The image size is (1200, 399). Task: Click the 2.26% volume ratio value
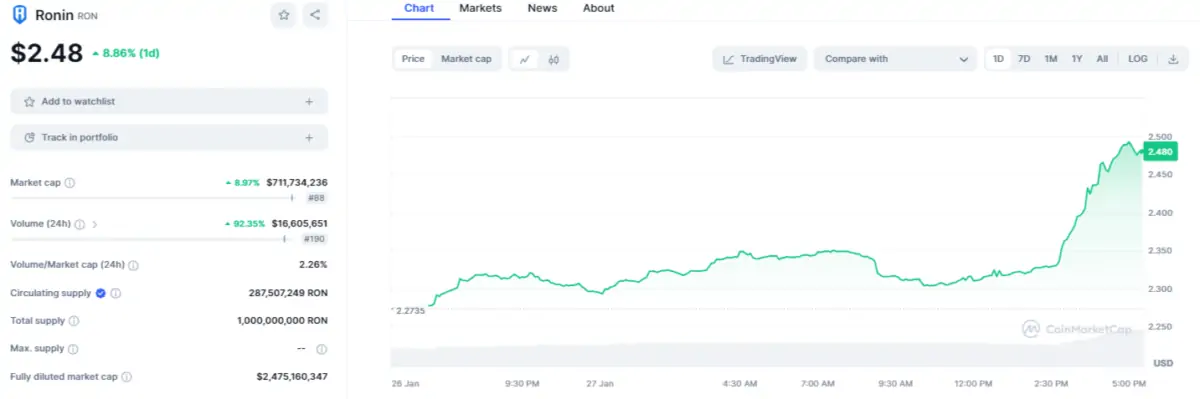pyautogui.click(x=313, y=265)
